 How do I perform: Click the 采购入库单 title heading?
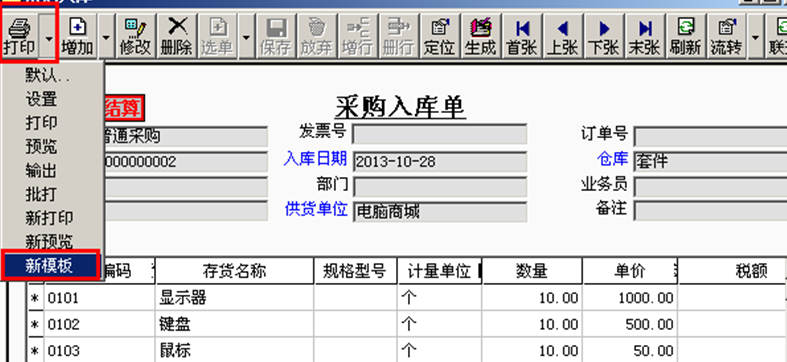coord(400,106)
